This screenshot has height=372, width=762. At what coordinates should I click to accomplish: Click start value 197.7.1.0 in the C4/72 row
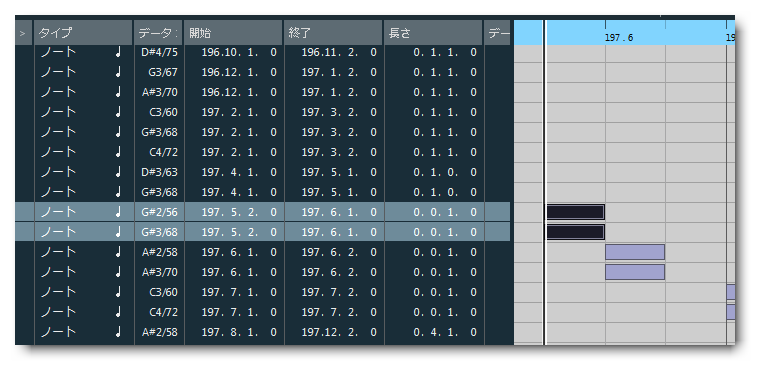tap(239, 312)
